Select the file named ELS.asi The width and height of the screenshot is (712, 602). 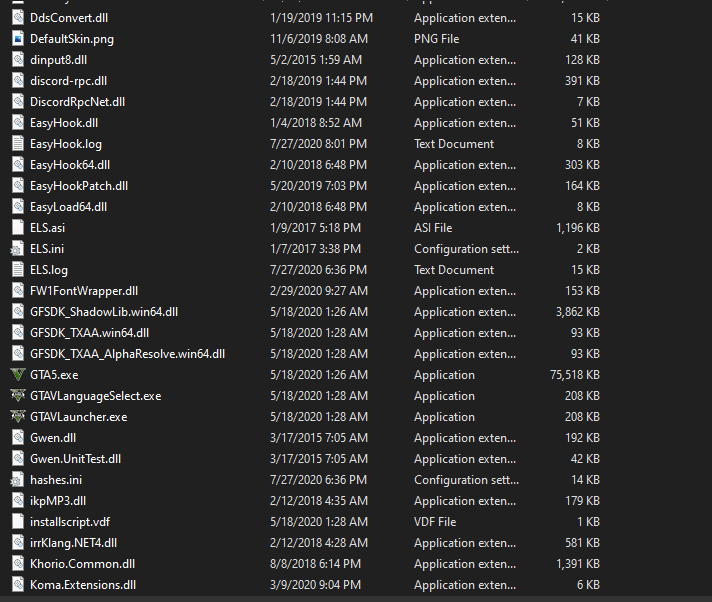pyautogui.click(x=47, y=228)
